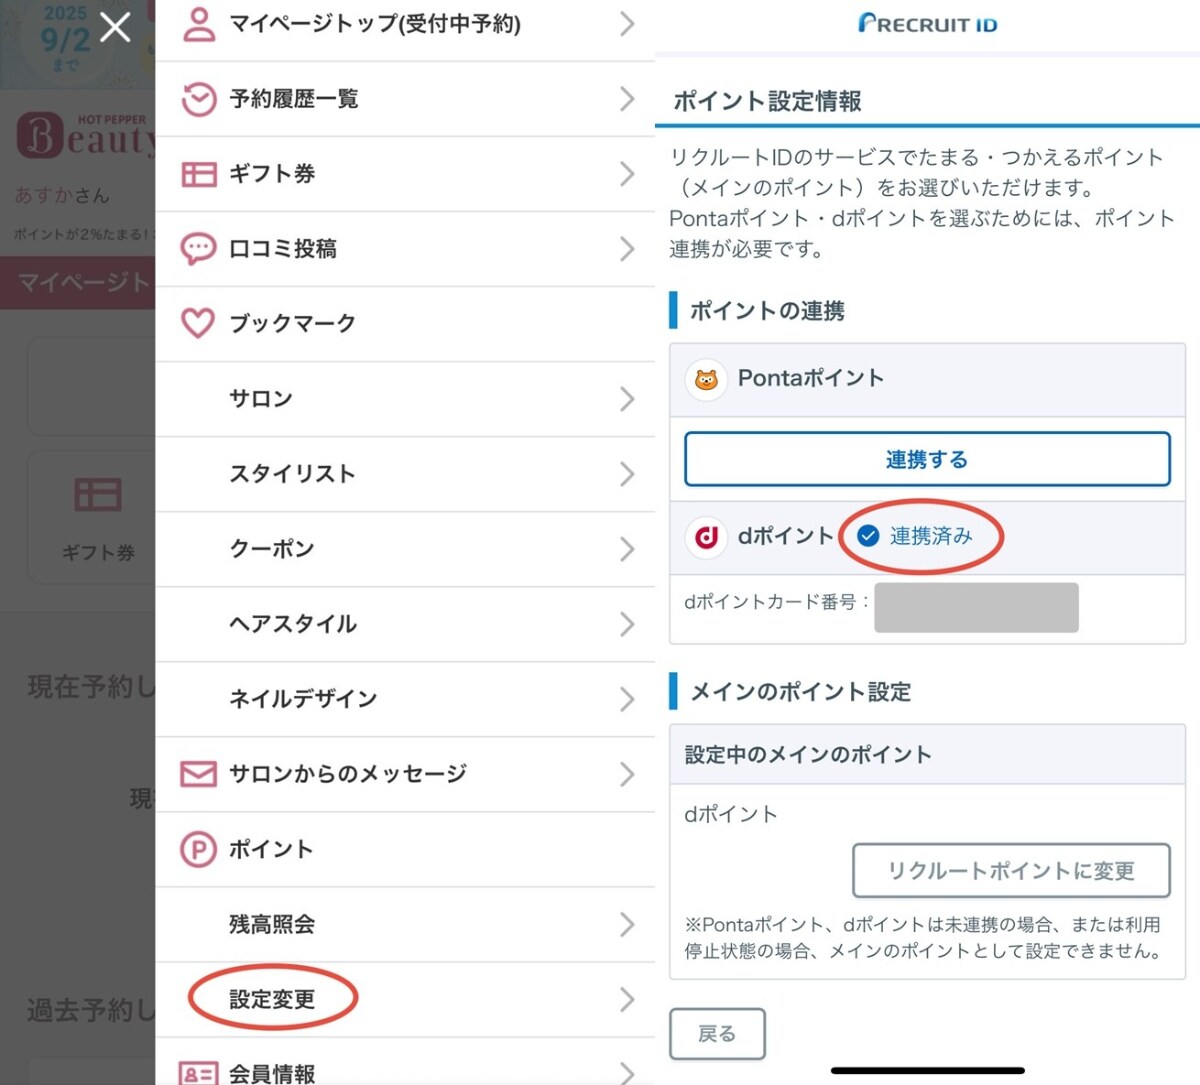Expand the サロン row via its chevron
The image size is (1200, 1085).
628,399
